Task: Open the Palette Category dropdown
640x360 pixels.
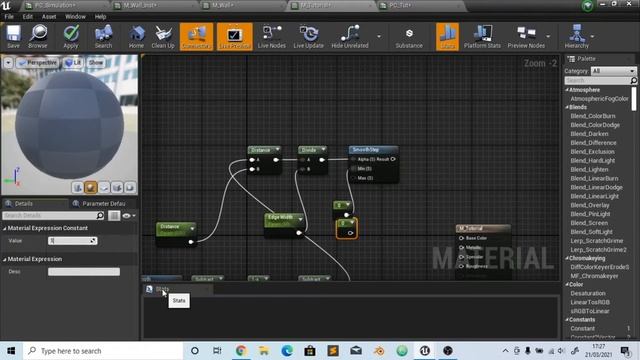Action: [613, 71]
